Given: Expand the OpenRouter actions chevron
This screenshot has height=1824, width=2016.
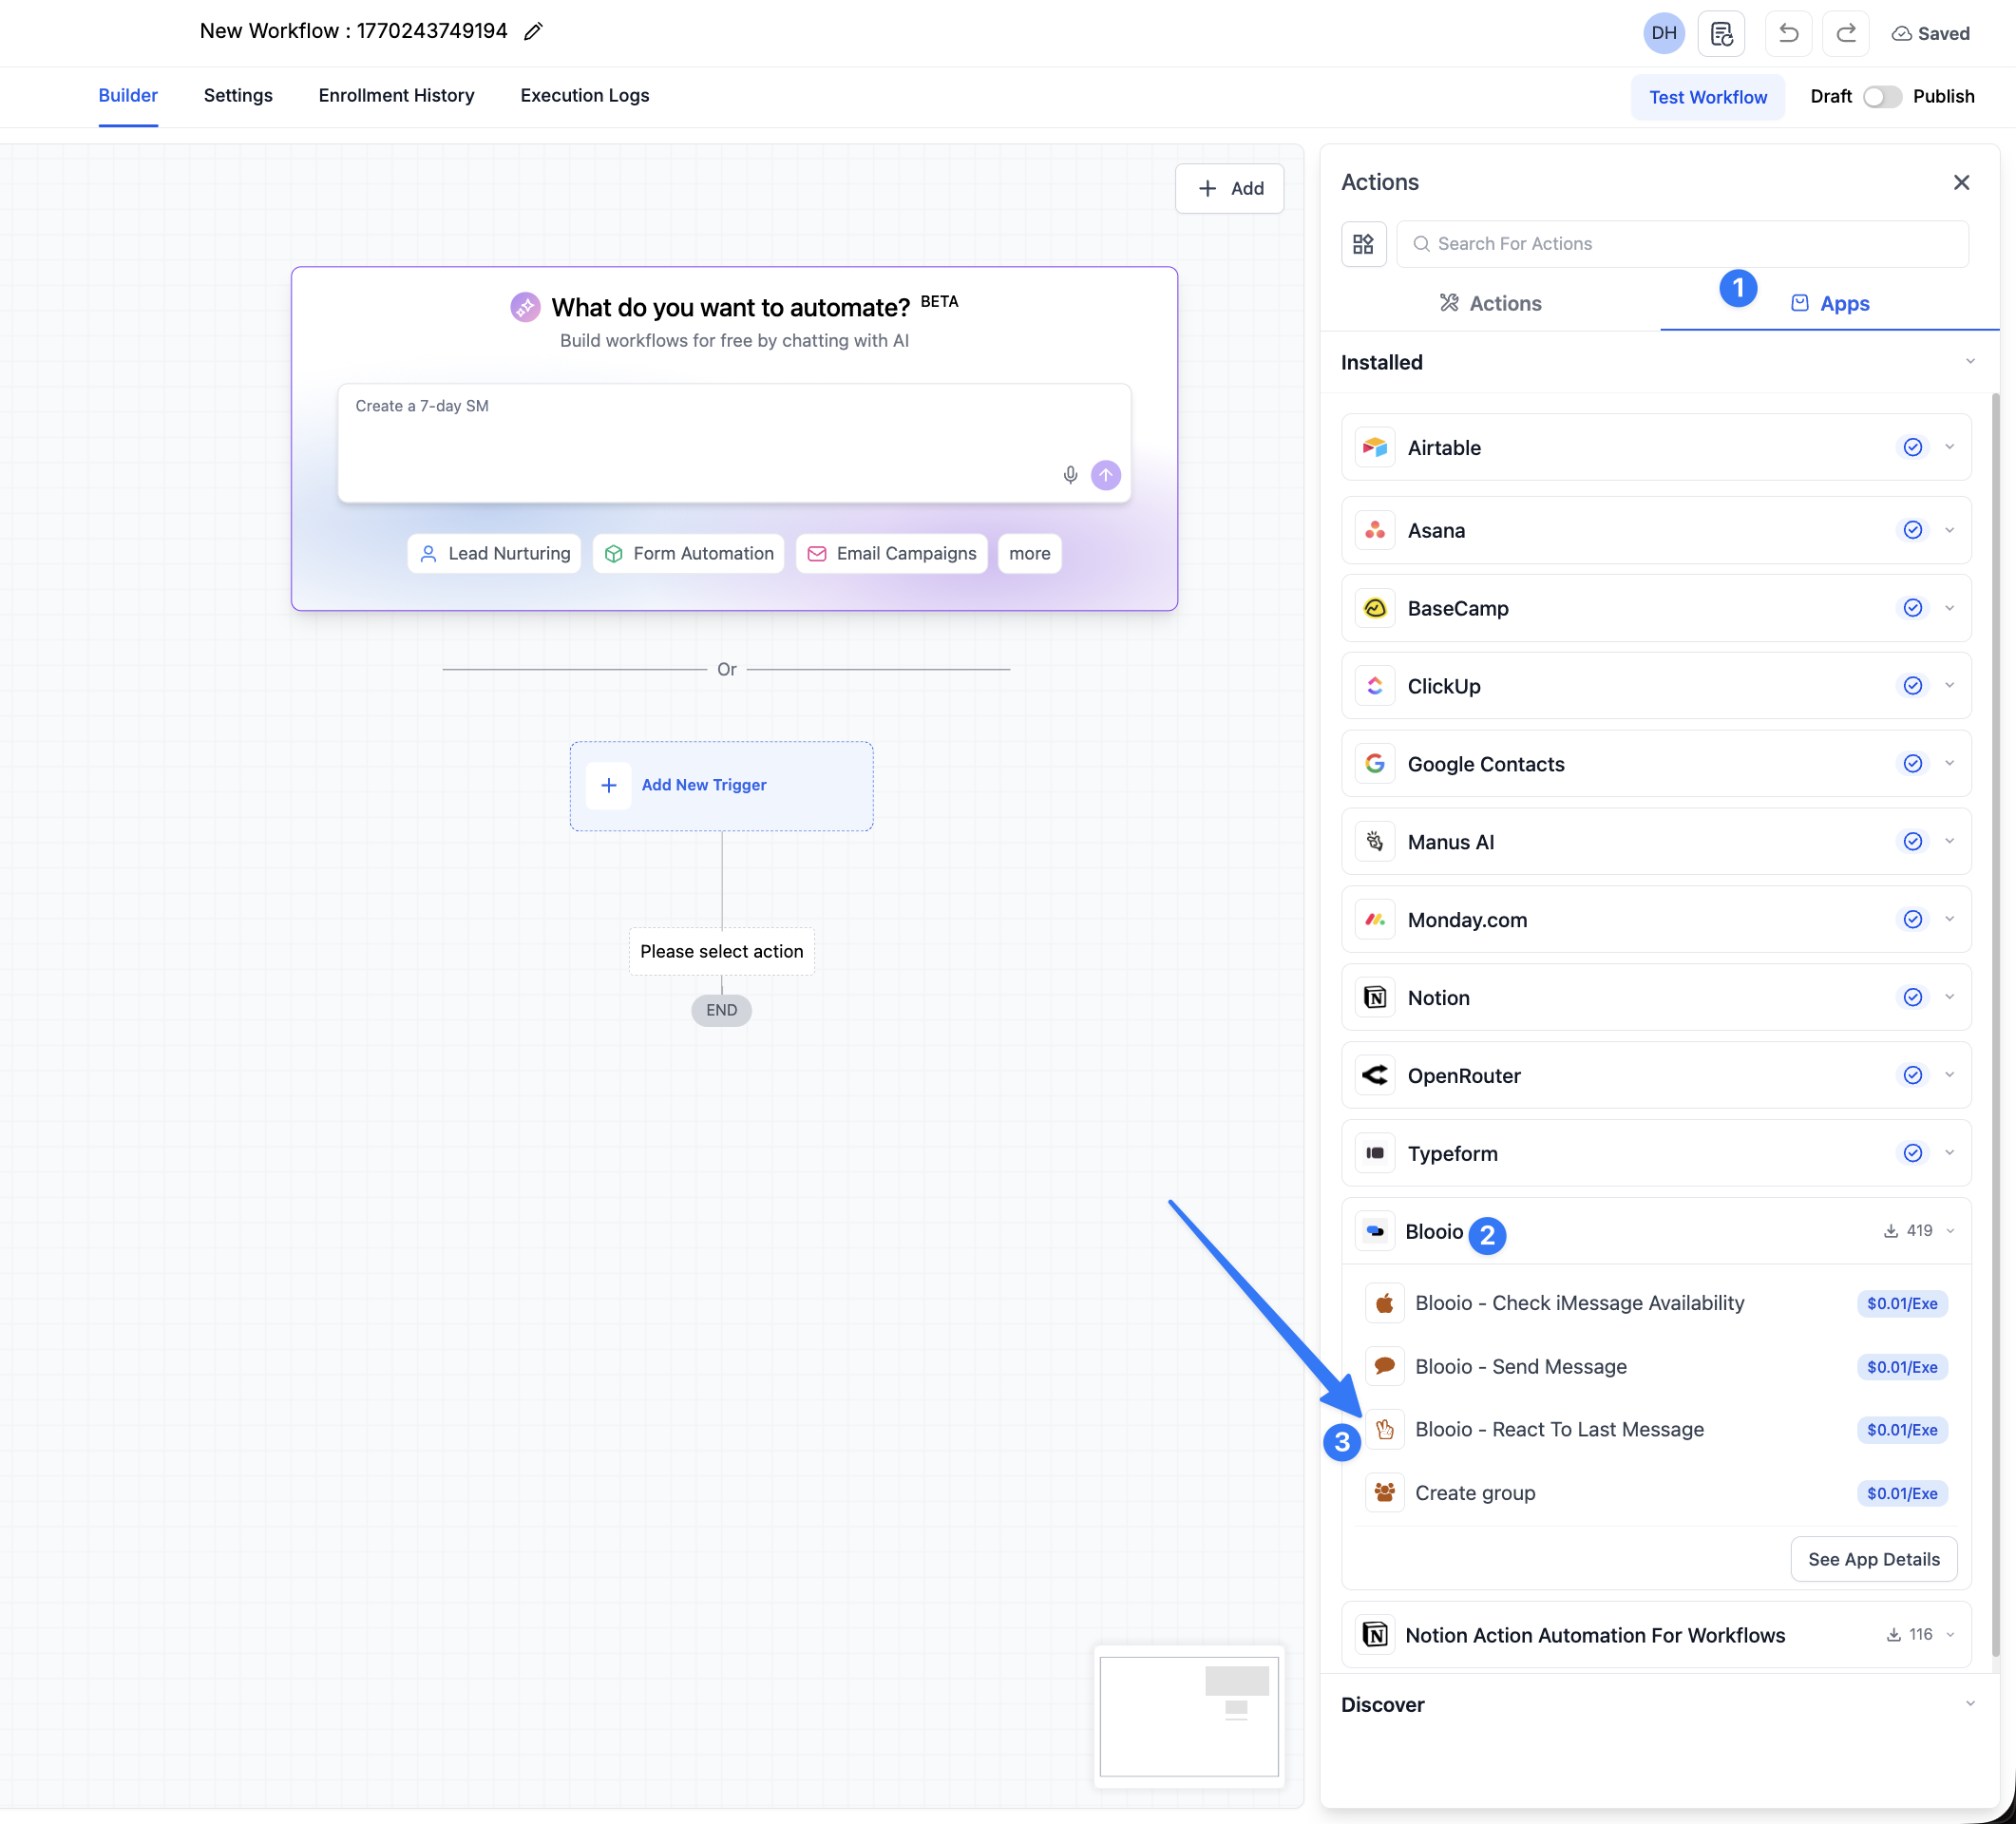Looking at the screenshot, I should pos(1949,1075).
